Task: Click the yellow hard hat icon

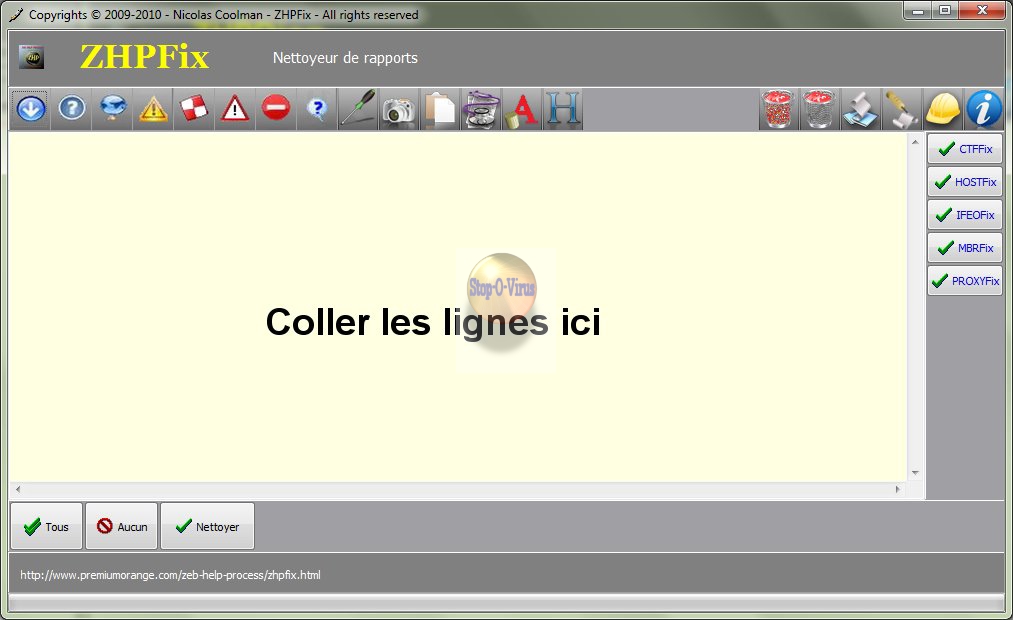Action: pyautogui.click(x=943, y=109)
